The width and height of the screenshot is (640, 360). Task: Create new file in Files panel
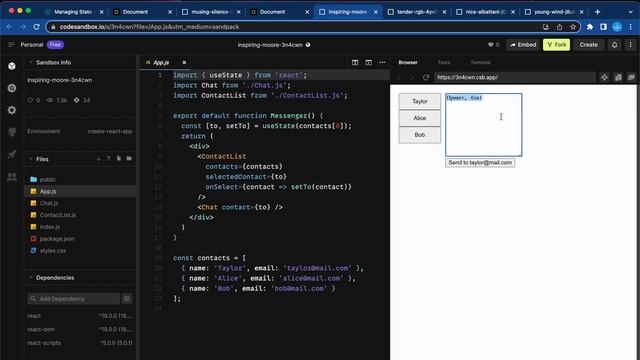pos(119,158)
